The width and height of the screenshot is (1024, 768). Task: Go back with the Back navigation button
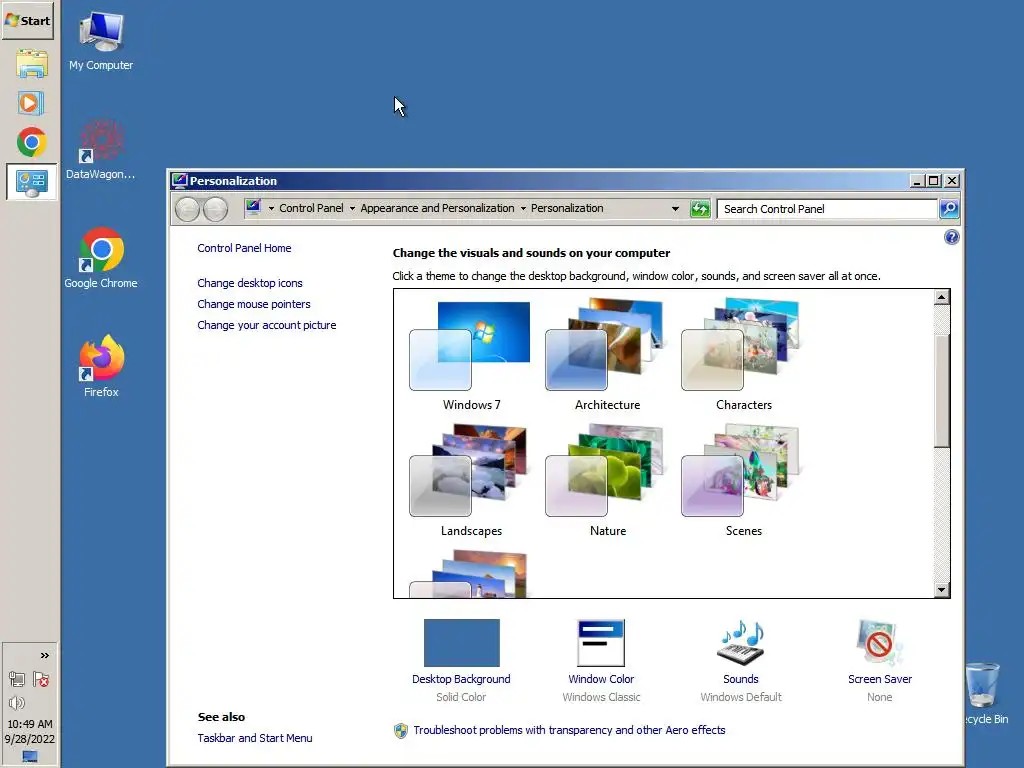tap(187, 209)
